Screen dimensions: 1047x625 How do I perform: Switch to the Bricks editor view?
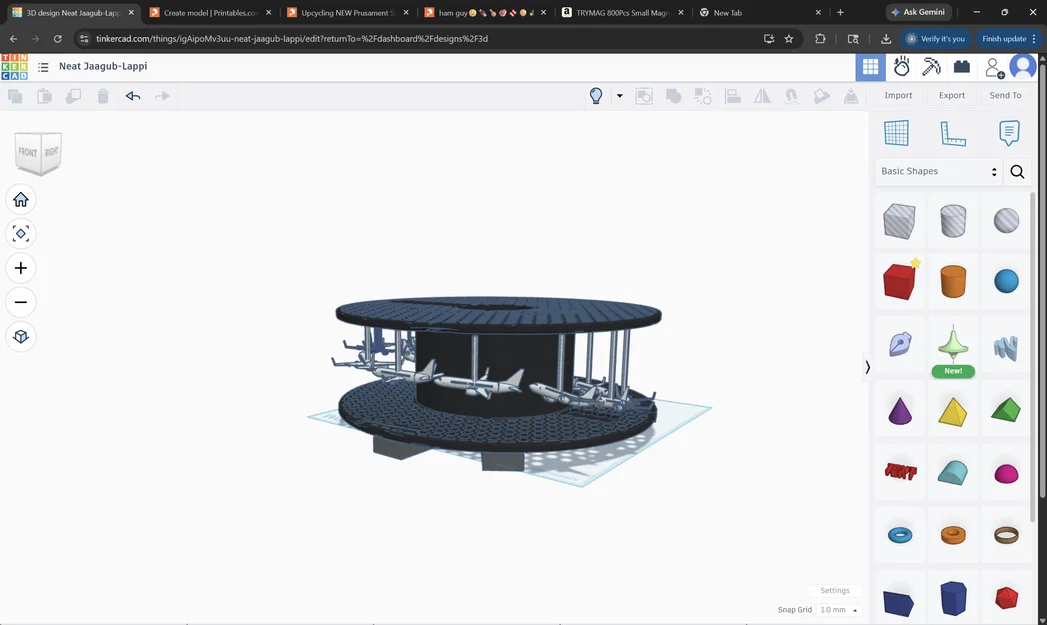(962, 66)
